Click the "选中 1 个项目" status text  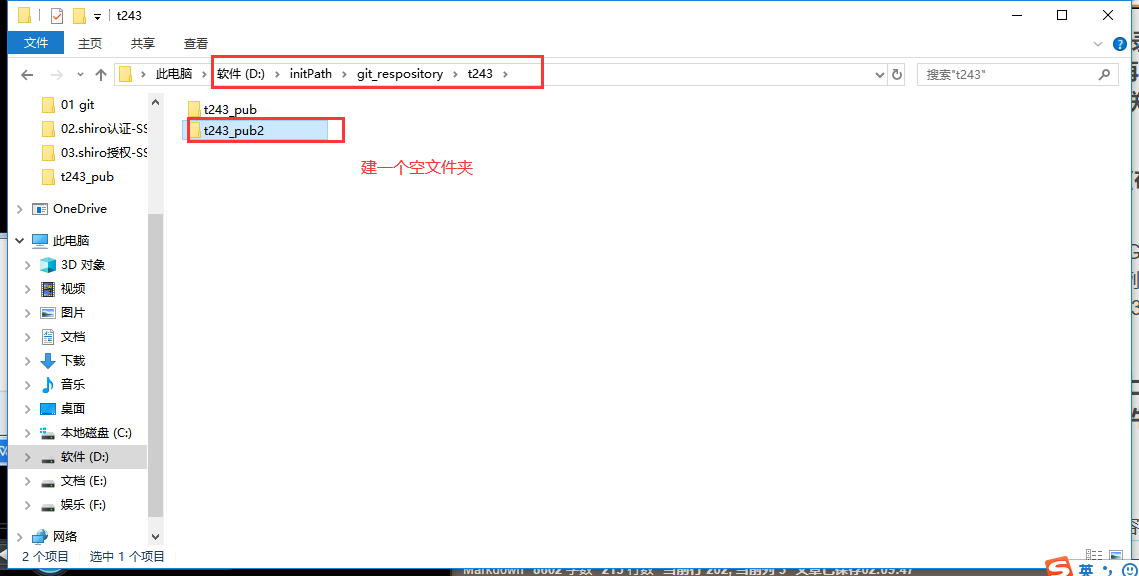click(x=127, y=556)
